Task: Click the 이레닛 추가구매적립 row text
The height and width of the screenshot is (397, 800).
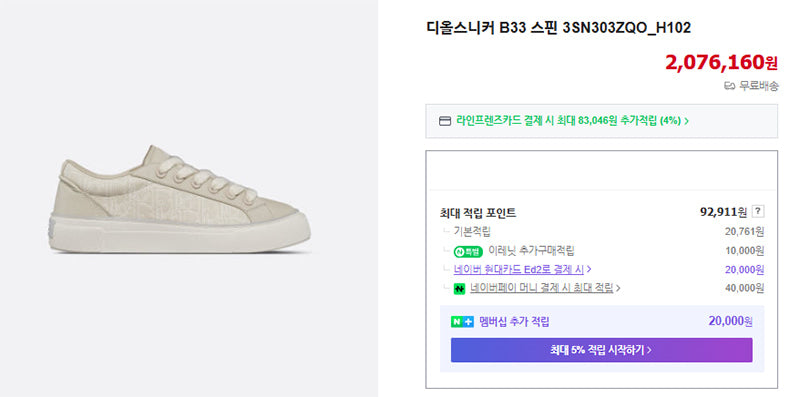Action: pos(531,251)
